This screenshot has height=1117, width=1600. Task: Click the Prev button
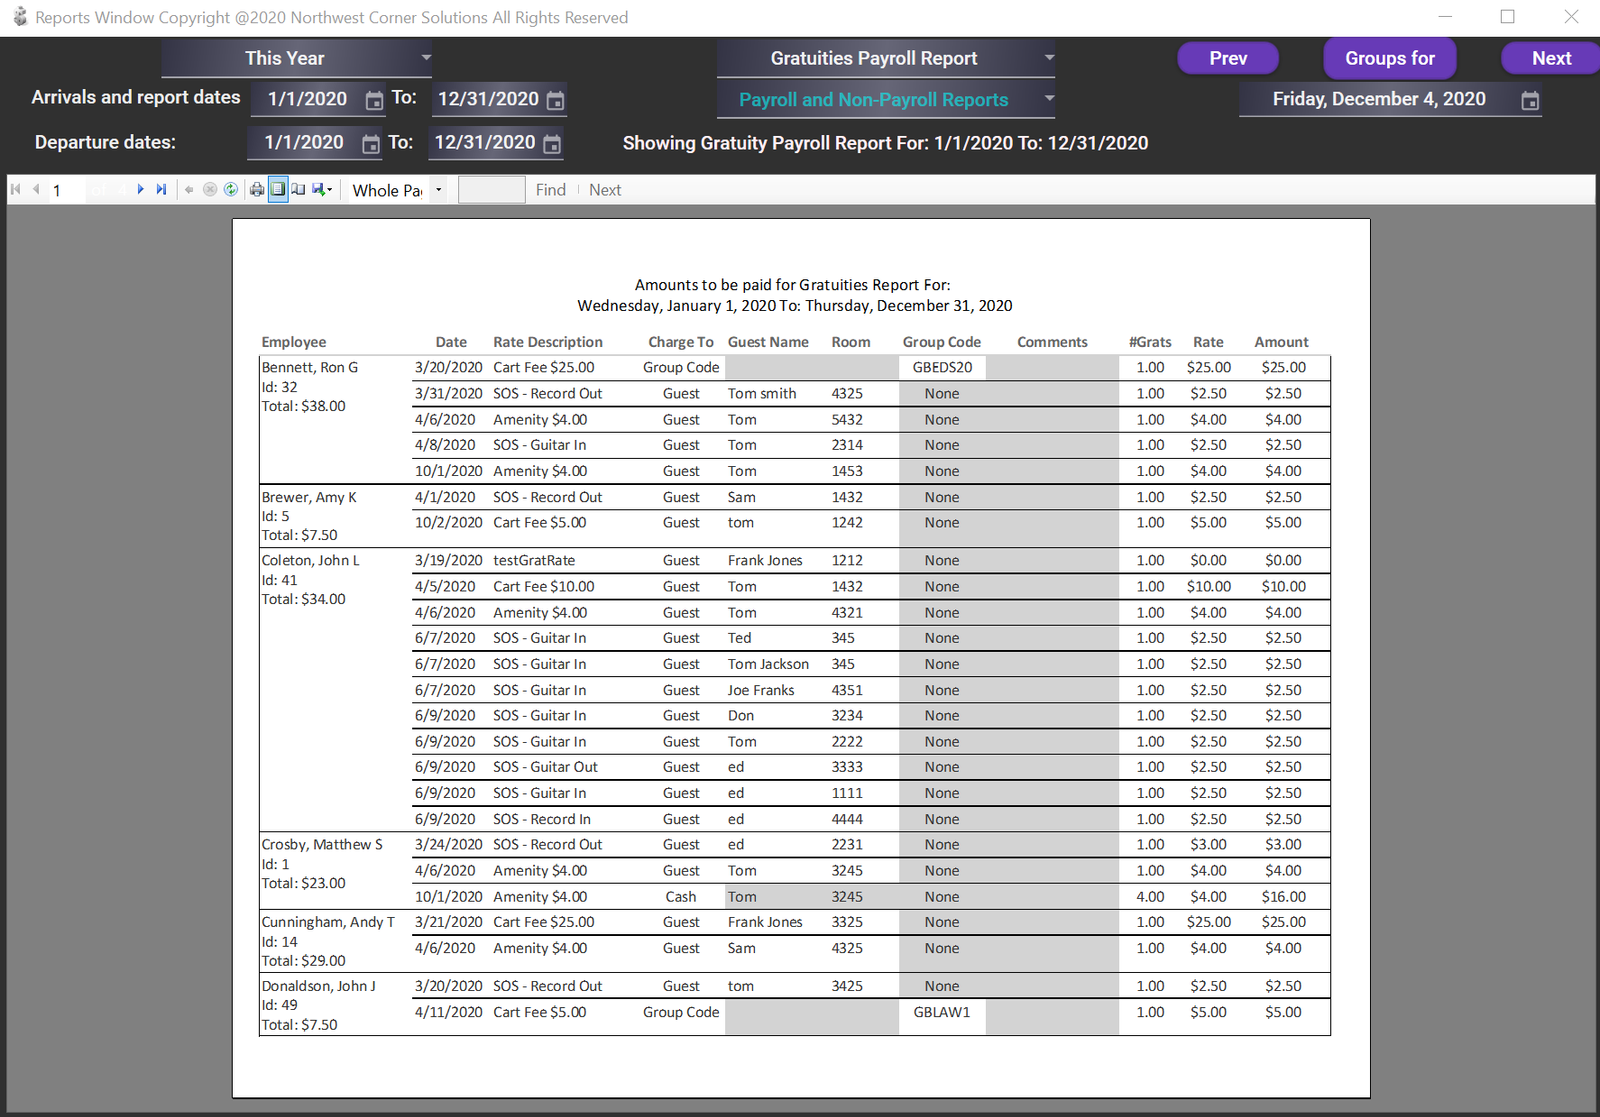1227,58
